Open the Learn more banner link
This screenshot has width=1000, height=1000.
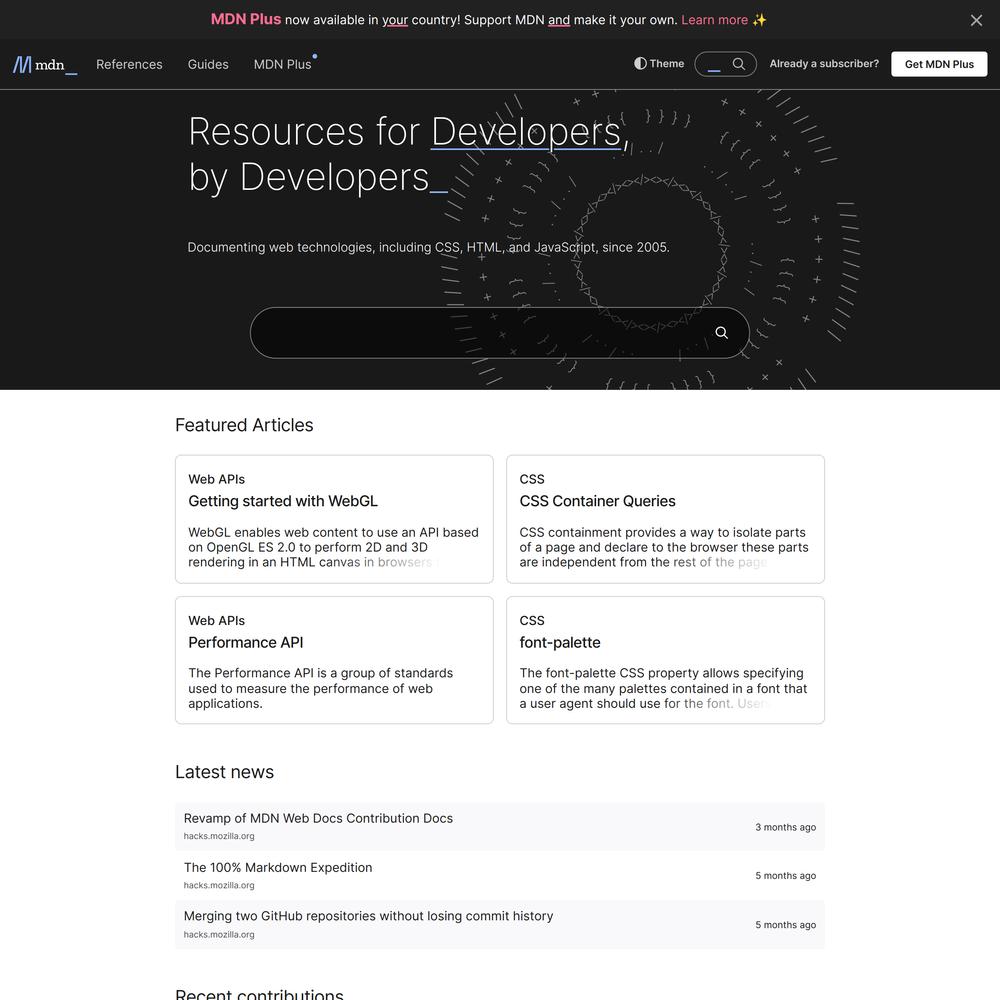pos(714,20)
